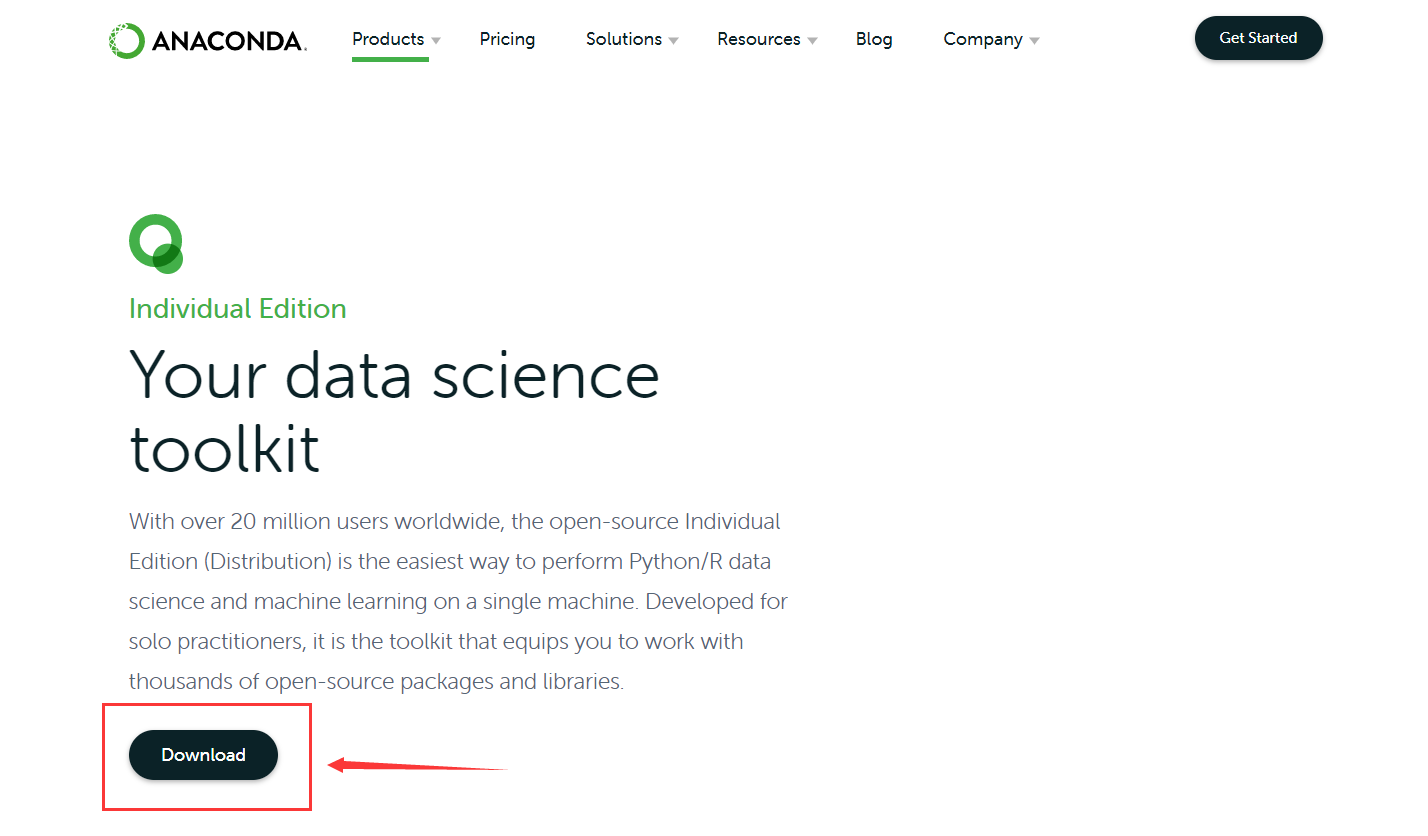Click the "Your data science toolkit" headline
Viewport: 1428px width, 836px height.
[x=395, y=411]
